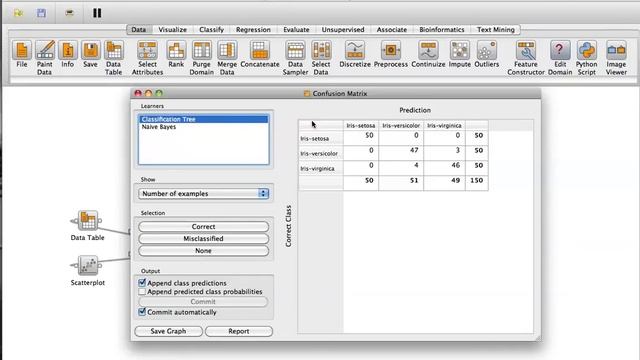Open the Preprocess widget
This screenshot has width=640, height=360.
point(391,50)
